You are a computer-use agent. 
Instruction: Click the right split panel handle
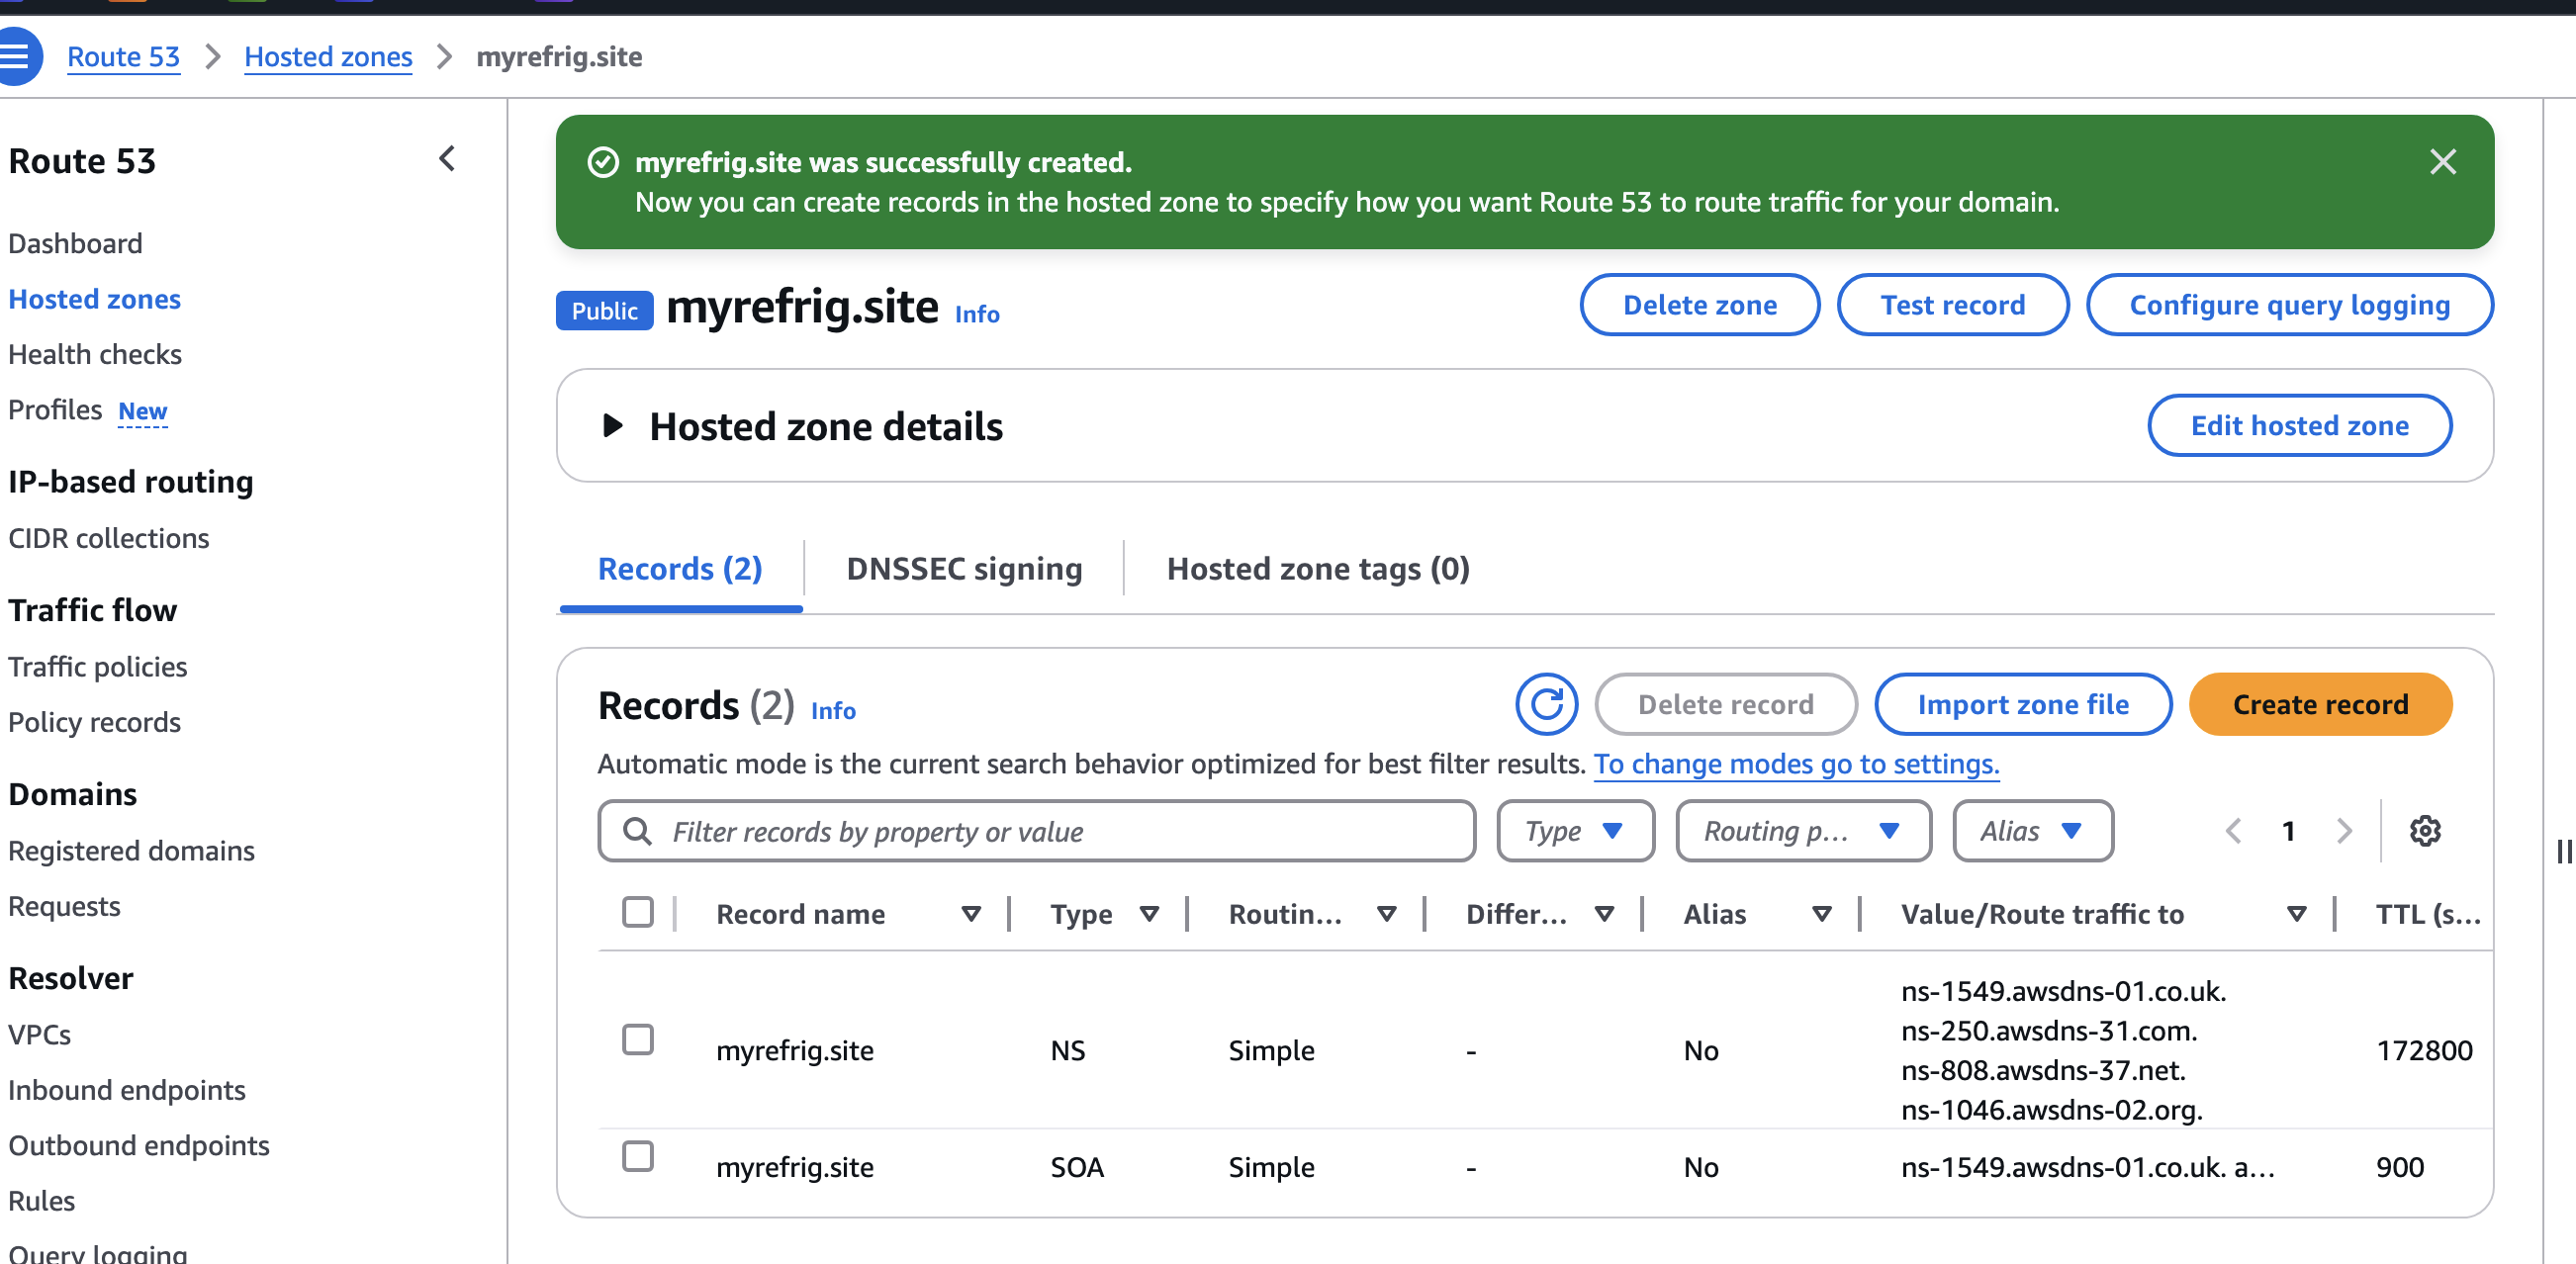pyautogui.click(x=2563, y=851)
